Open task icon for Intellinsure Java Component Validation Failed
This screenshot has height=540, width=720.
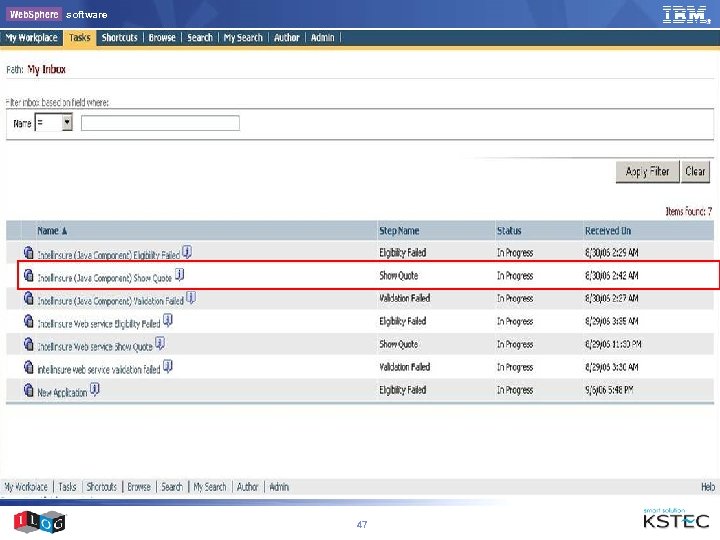[x=28, y=298]
